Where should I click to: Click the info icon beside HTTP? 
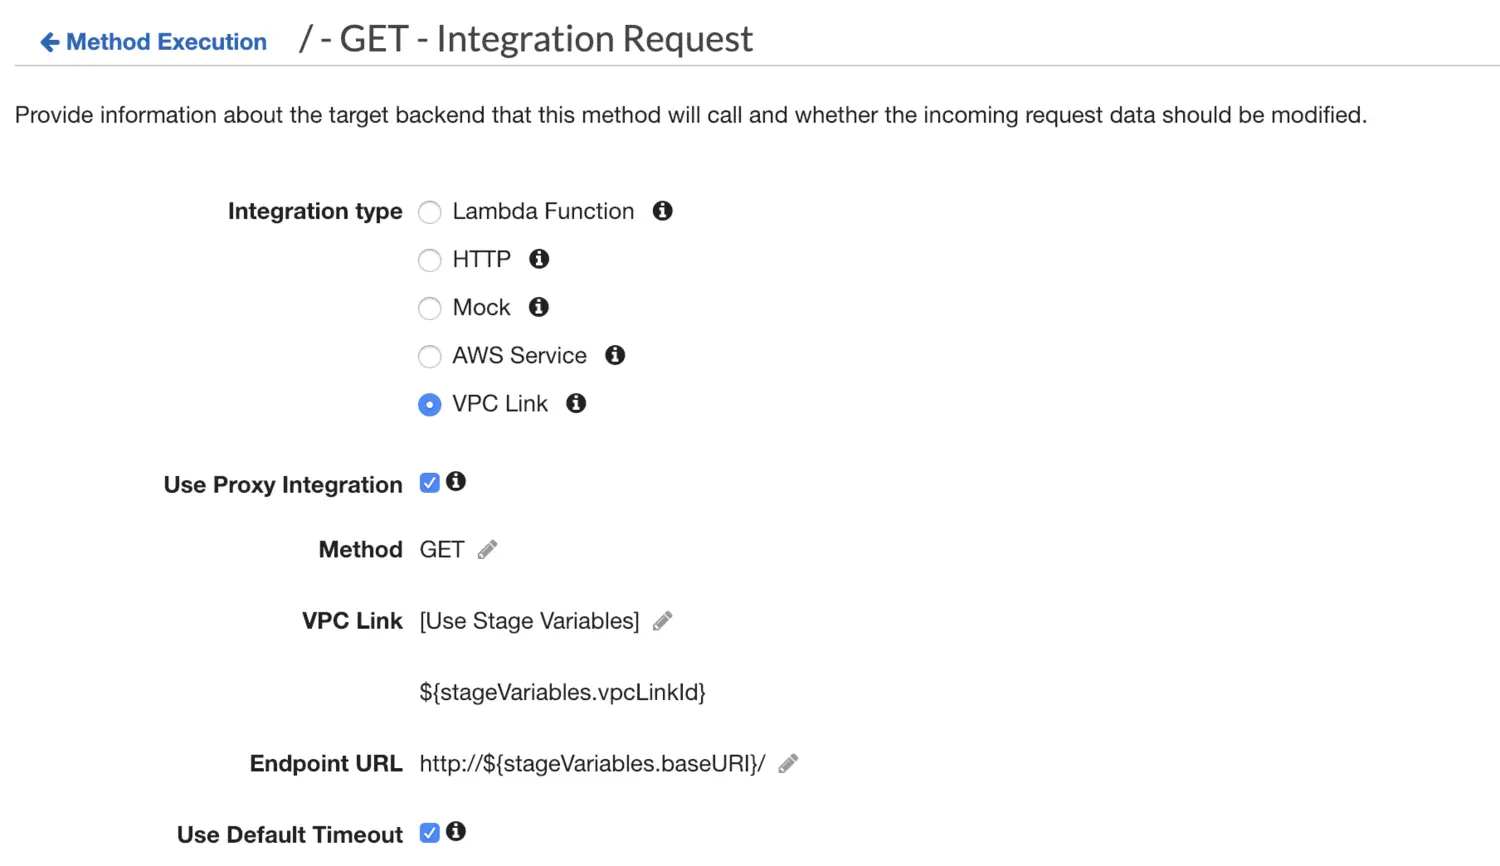[538, 259]
